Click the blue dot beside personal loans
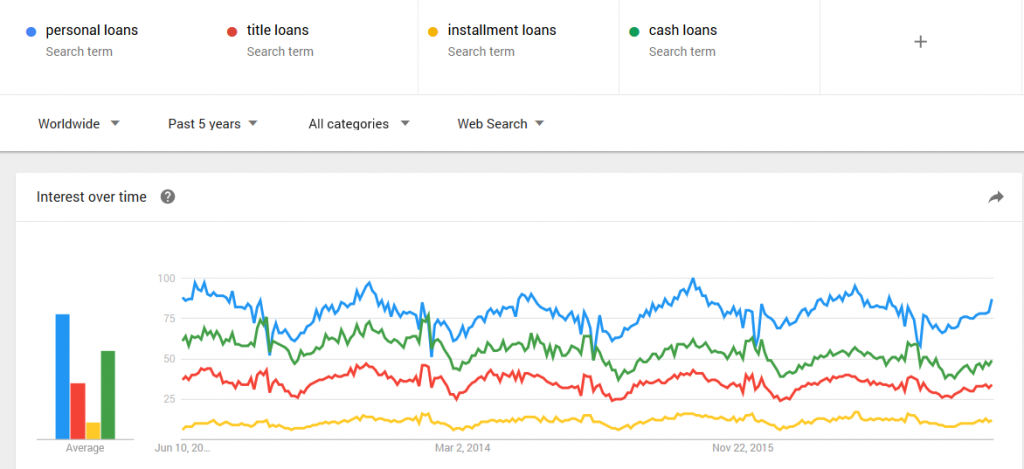1024x469 pixels. (x=31, y=31)
